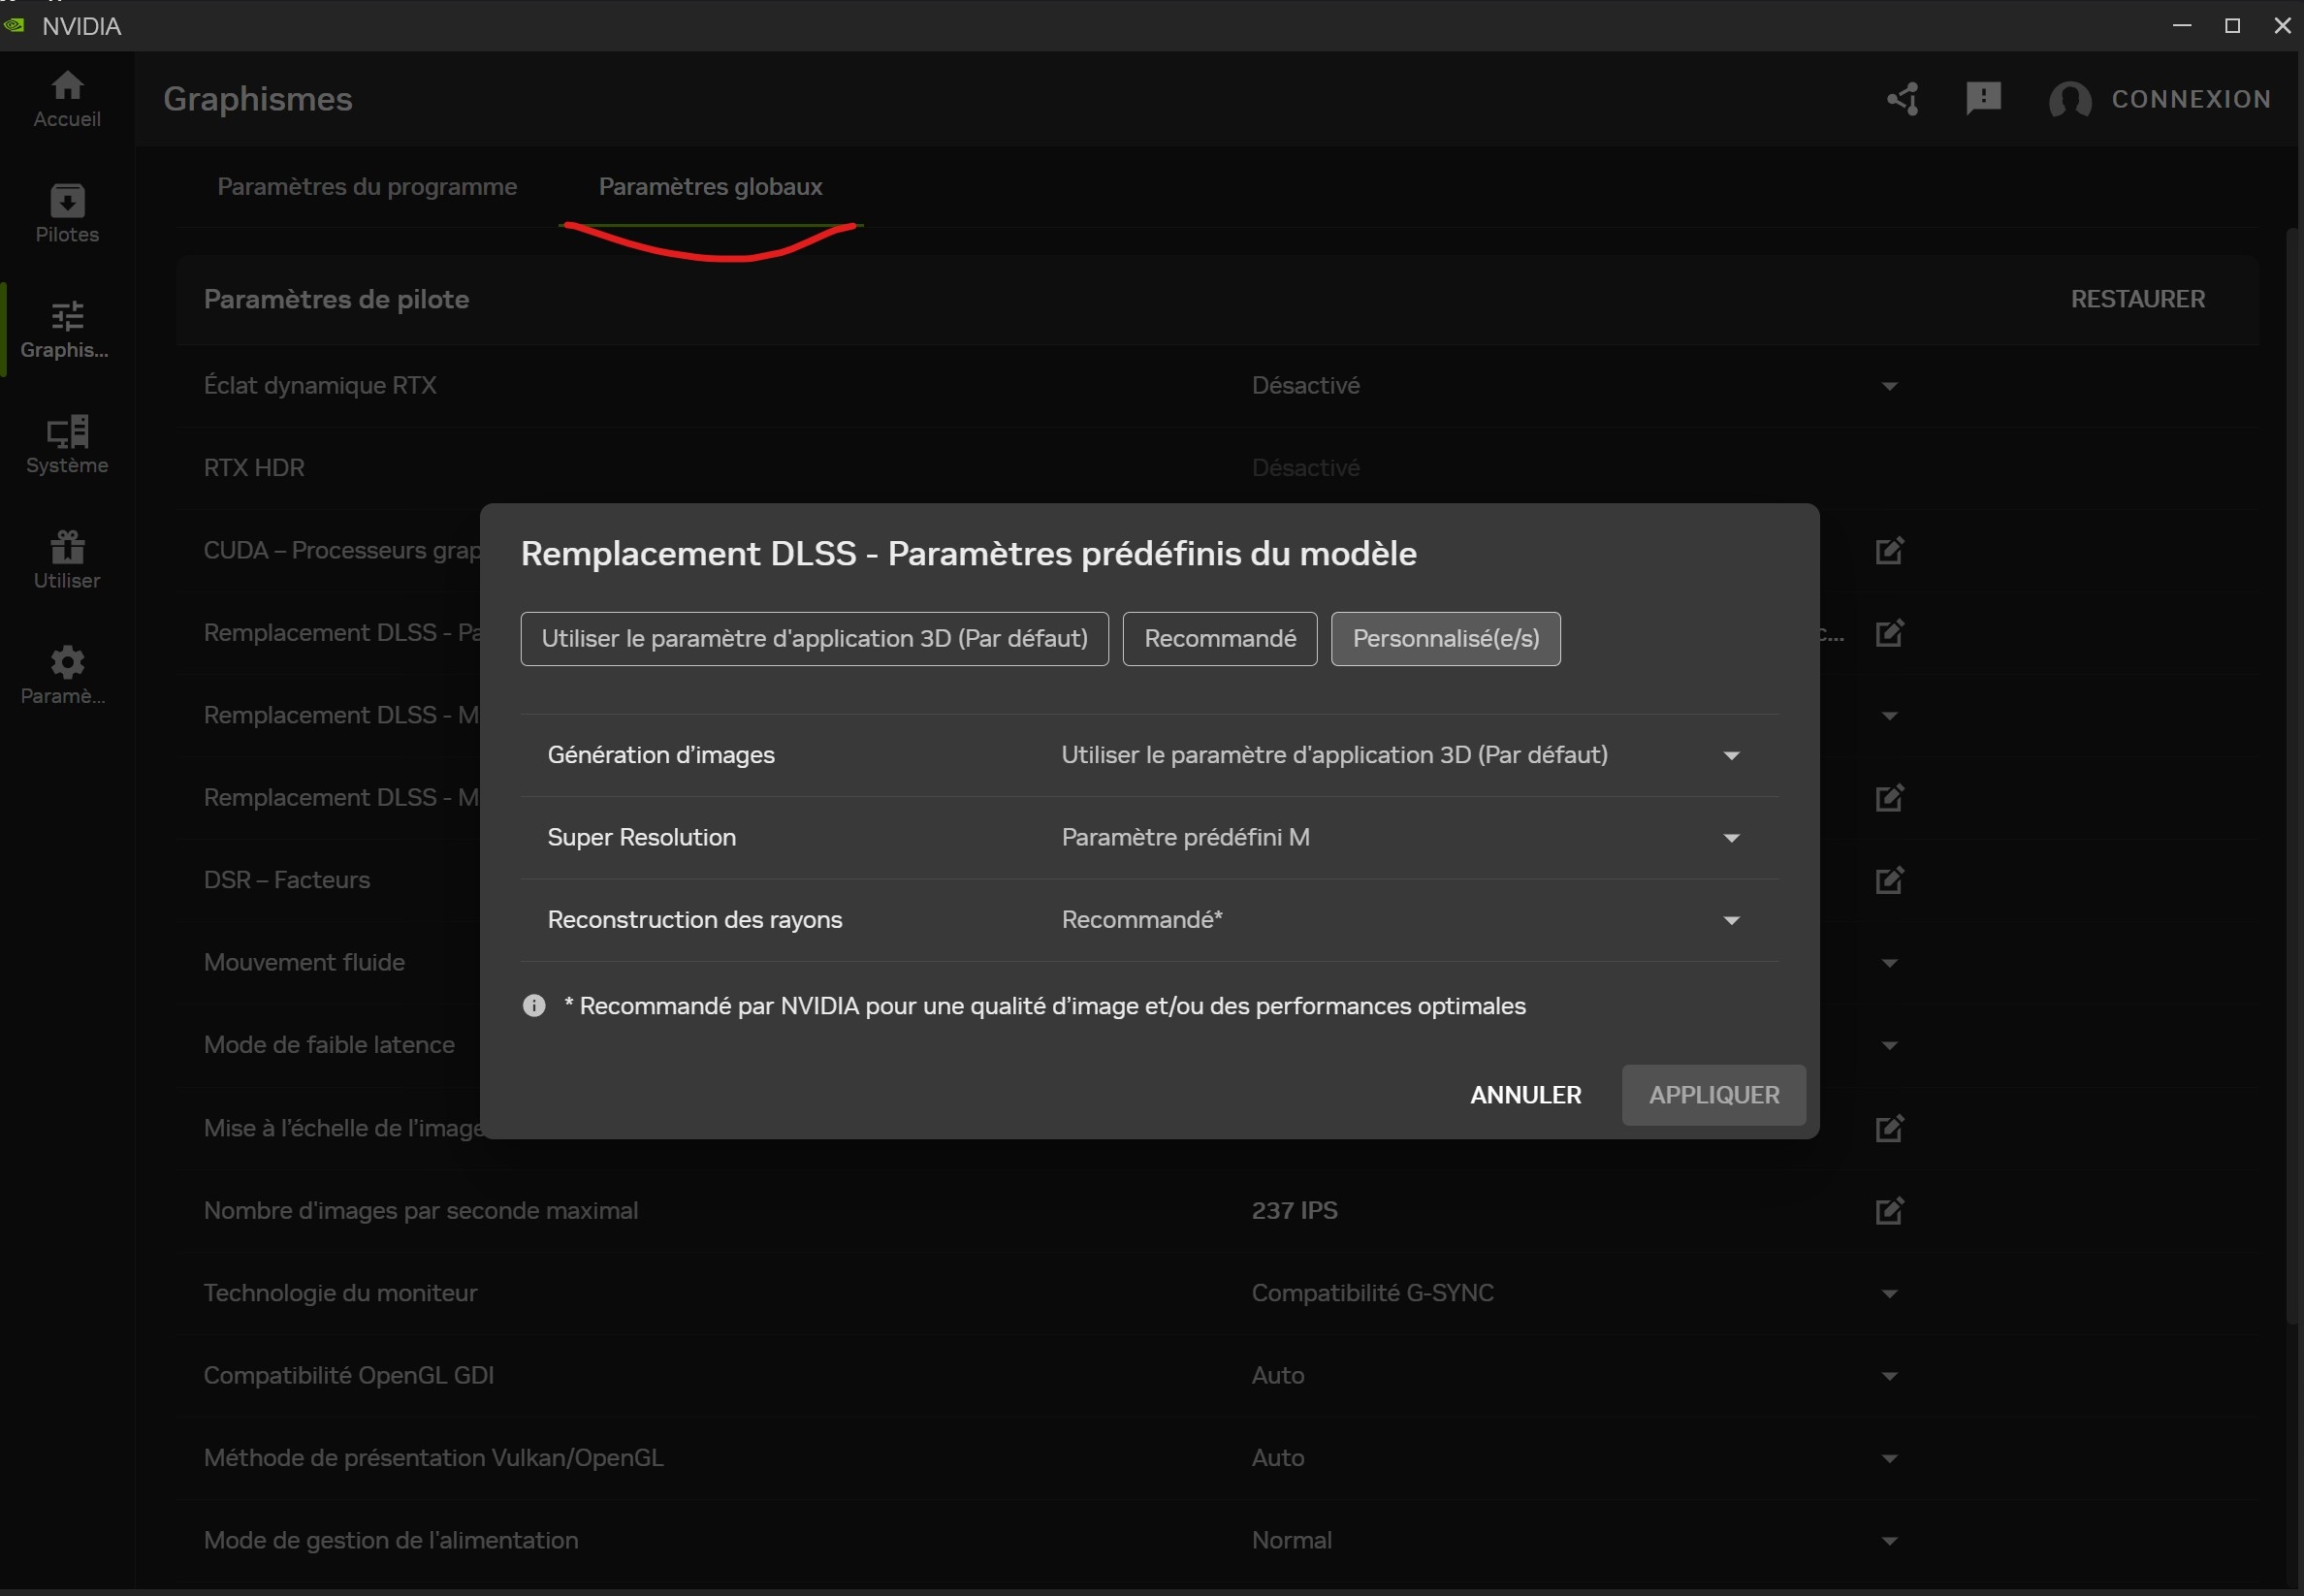Image resolution: width=2304 pixels, height=1596 pixels.
Task: Switch to Paramètres du programme tab
Action: coord(367,187)
